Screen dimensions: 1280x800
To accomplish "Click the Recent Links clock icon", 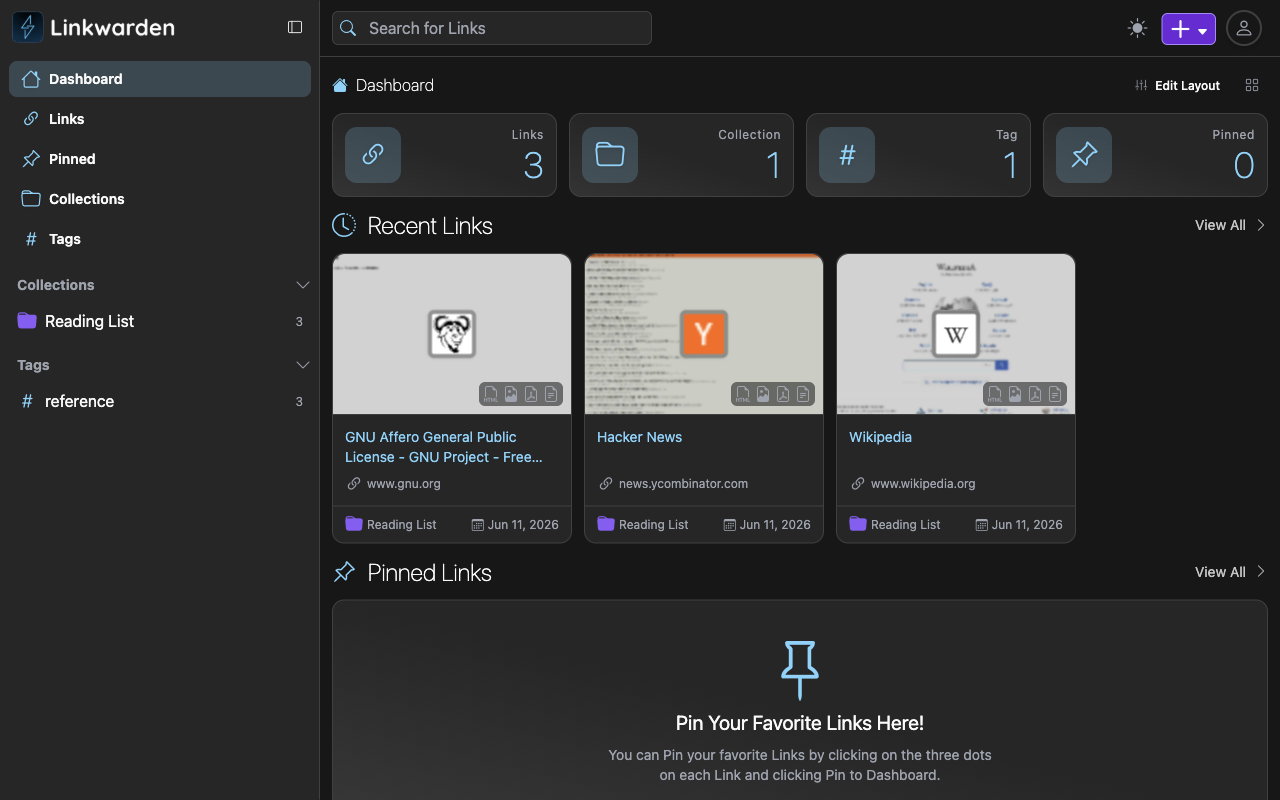I will click(x=344, y=225).
